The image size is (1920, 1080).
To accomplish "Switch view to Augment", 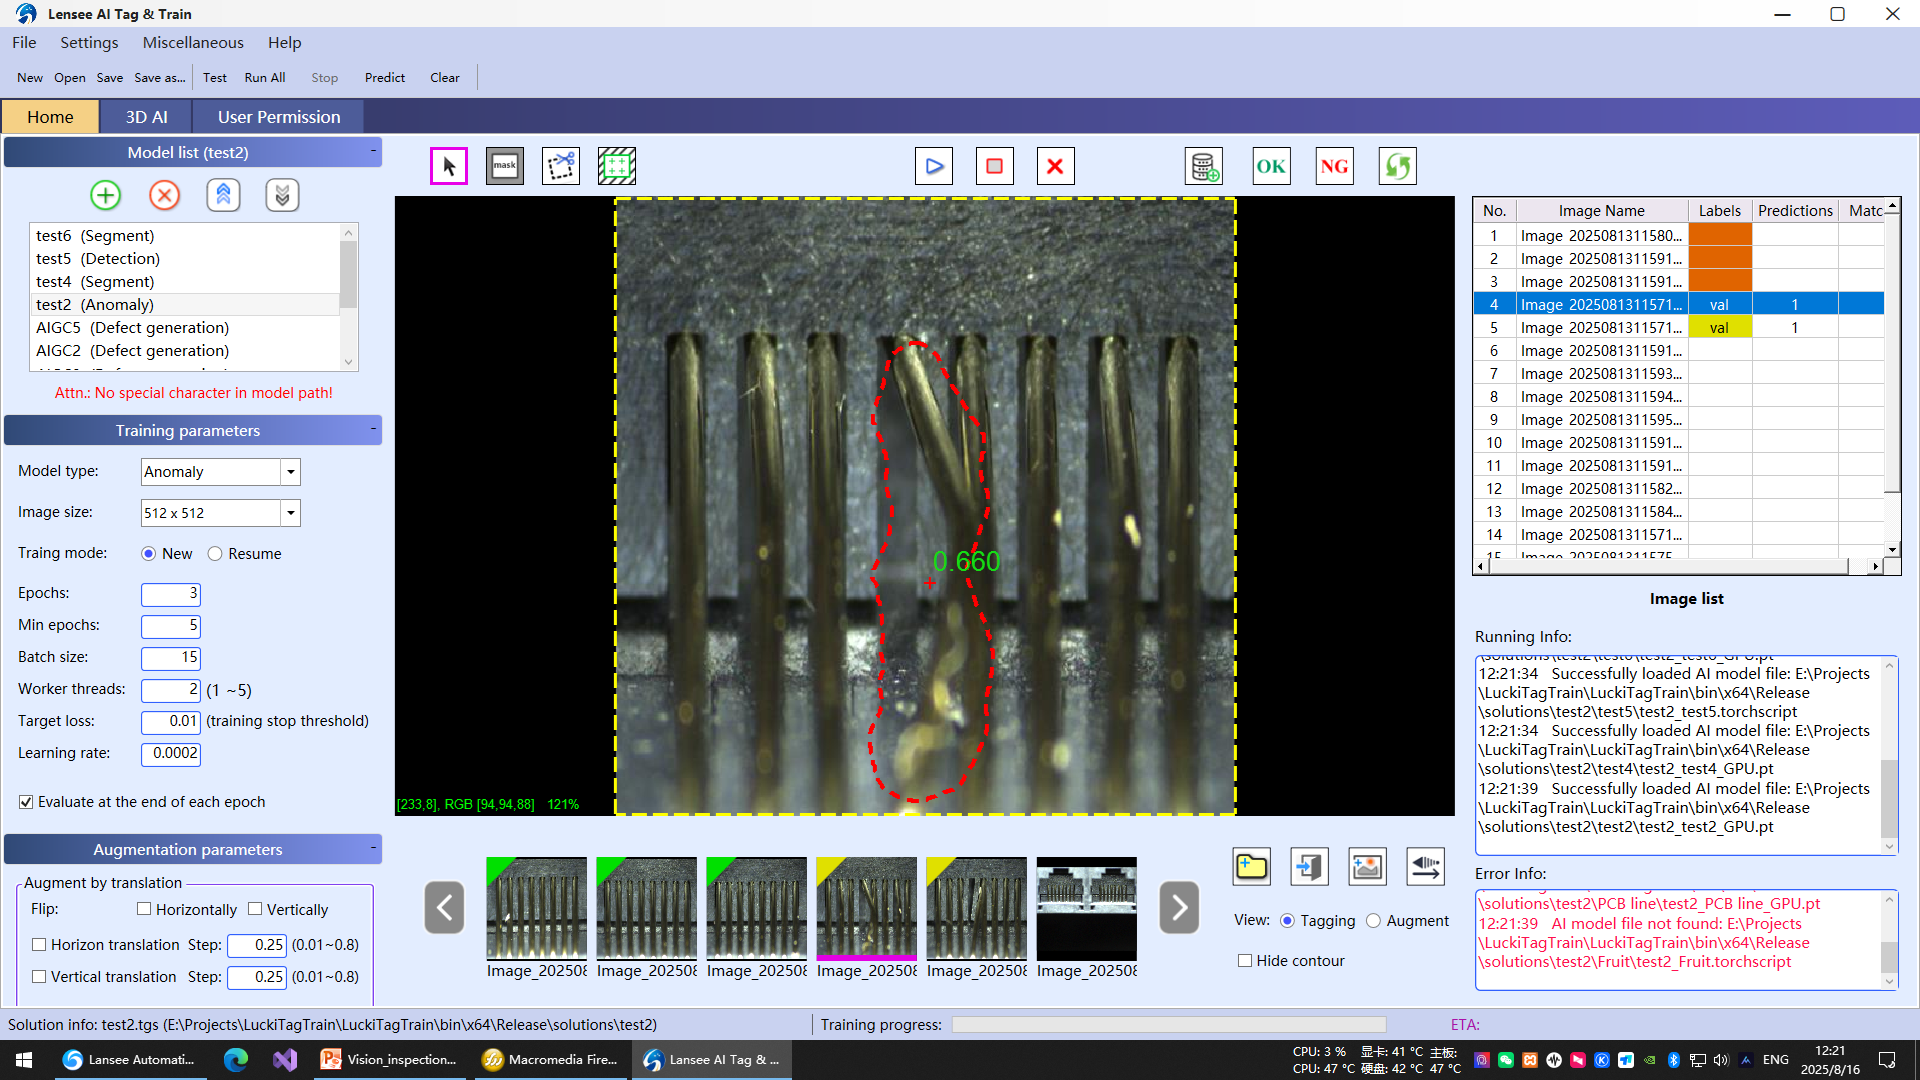I will [1373, 921].
